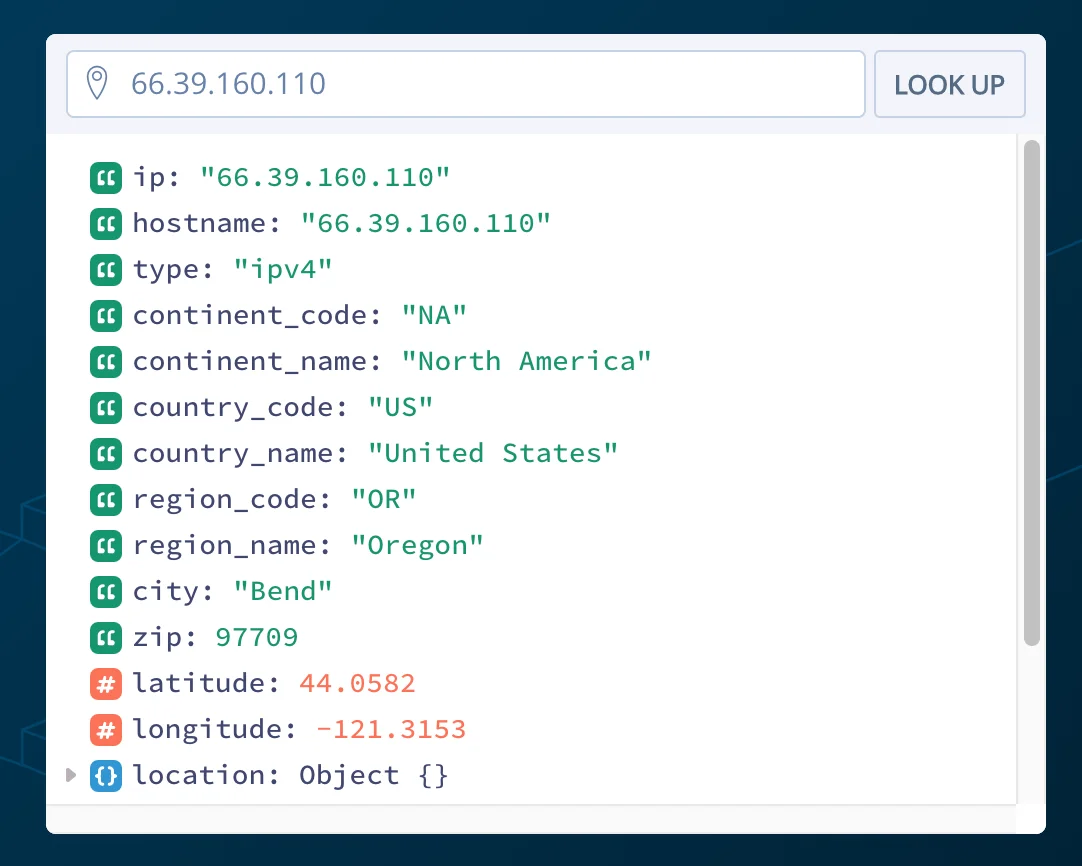Select the type value "ipv4"

click(x=283, y=270)
